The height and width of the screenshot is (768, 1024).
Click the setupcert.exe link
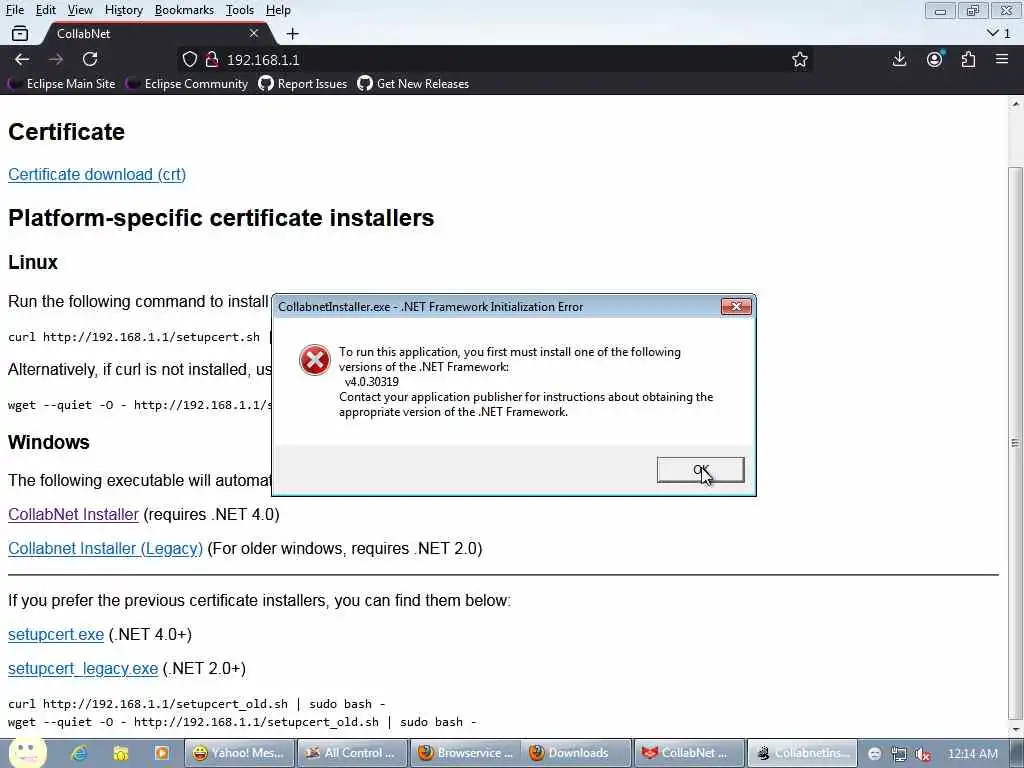[56, 634]
